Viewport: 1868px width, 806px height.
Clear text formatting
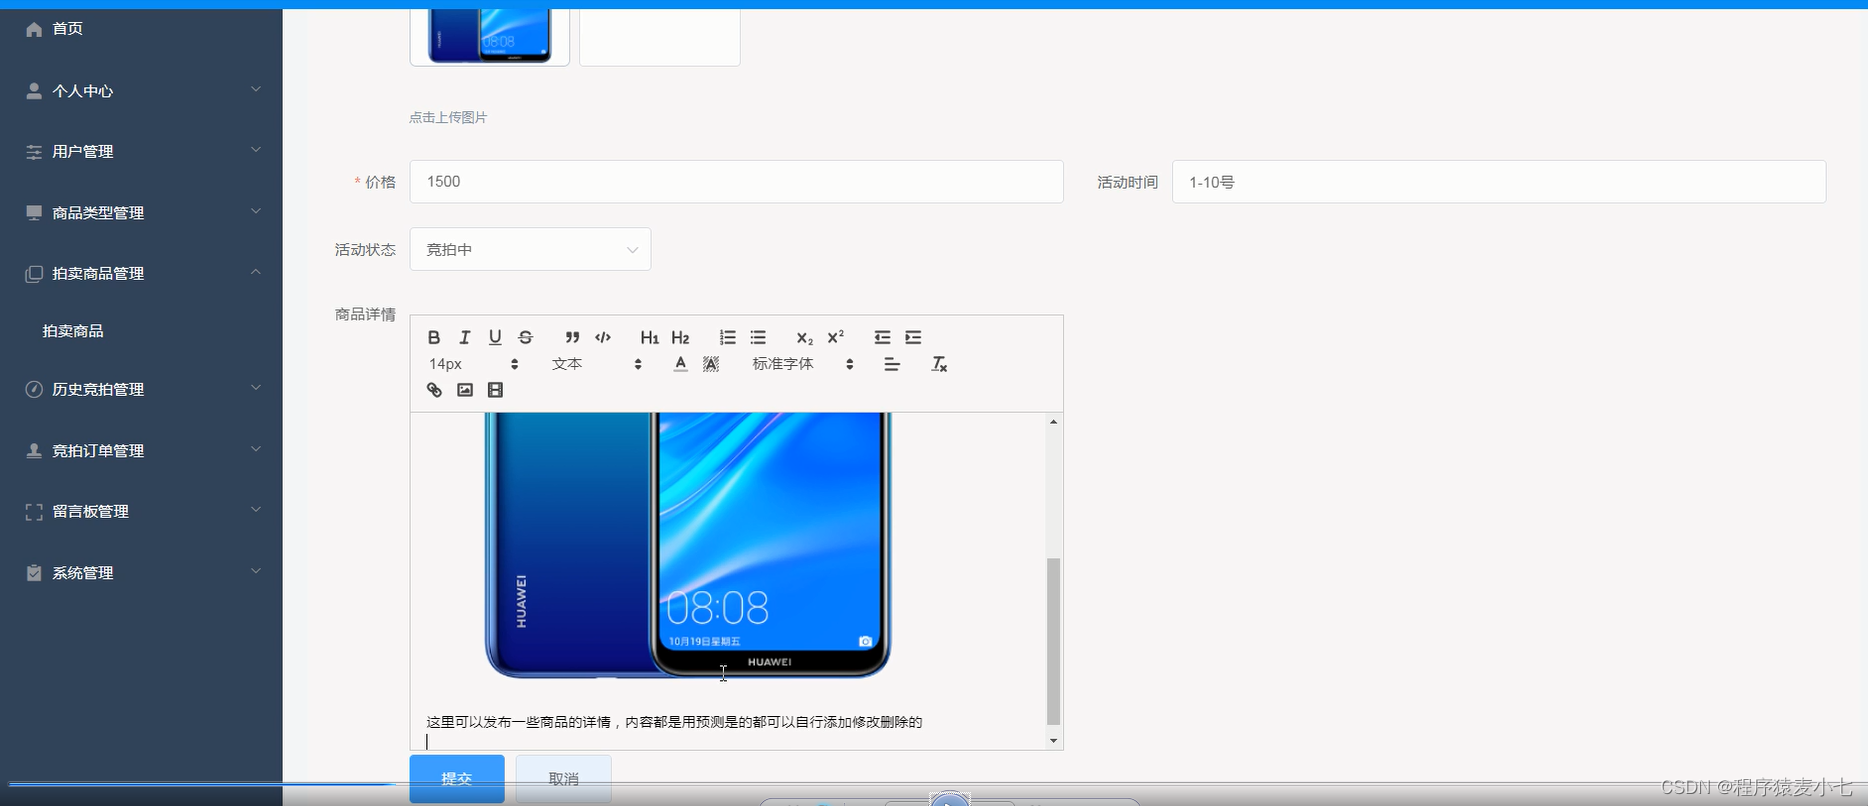point(939,364)
